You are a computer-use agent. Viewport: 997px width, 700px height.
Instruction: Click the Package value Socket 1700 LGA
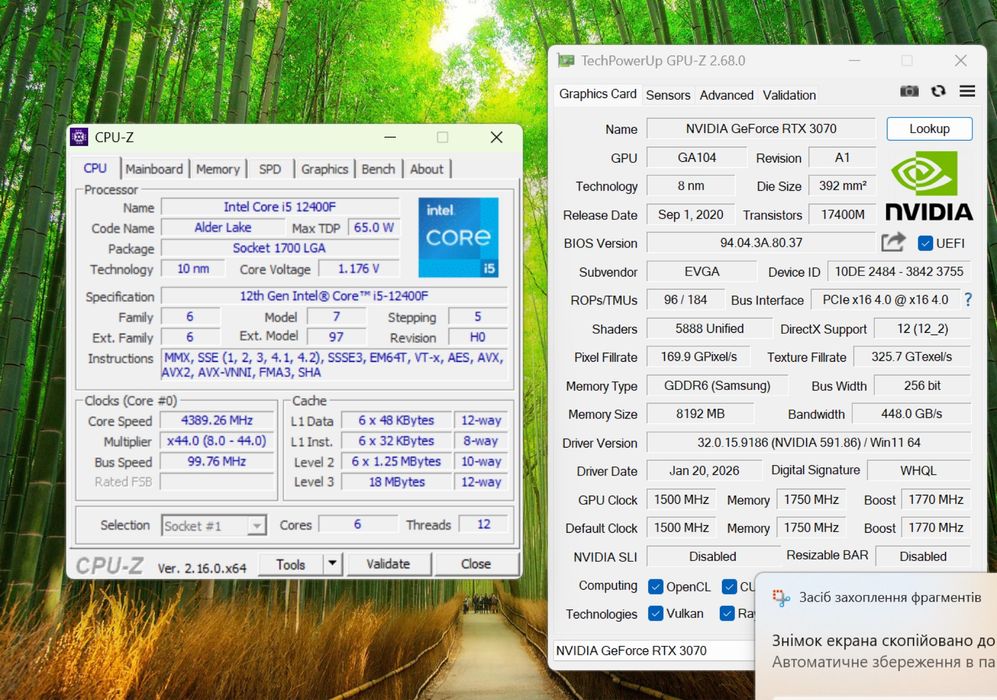point(280,248)
